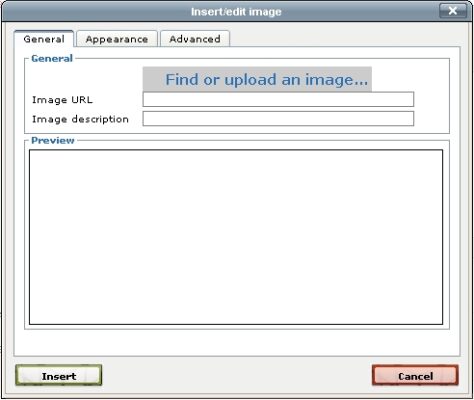Click the image preview area
This screenshot has width=474, height=400.
pos(236,237)
